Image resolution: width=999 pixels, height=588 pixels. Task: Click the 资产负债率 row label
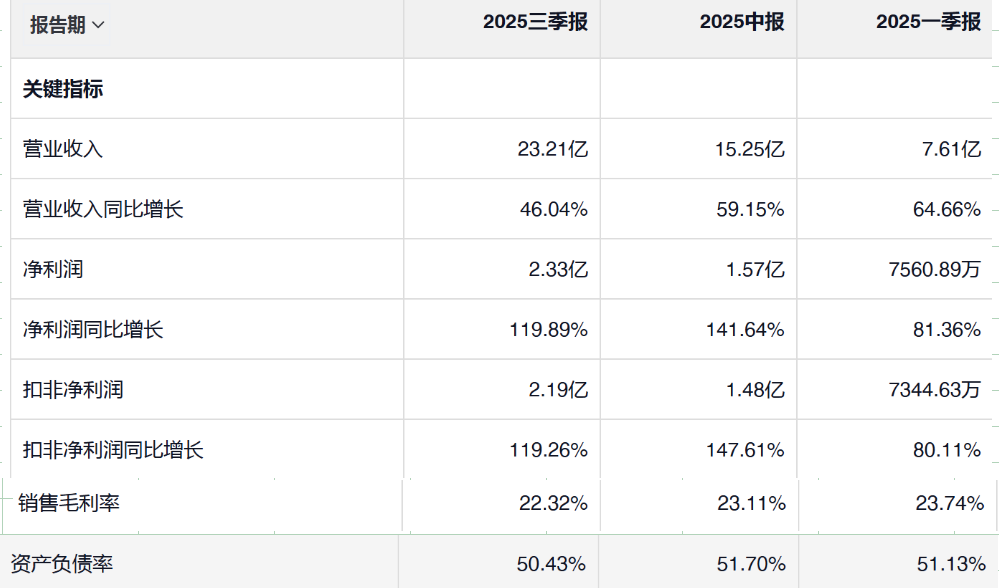point(62,564)
